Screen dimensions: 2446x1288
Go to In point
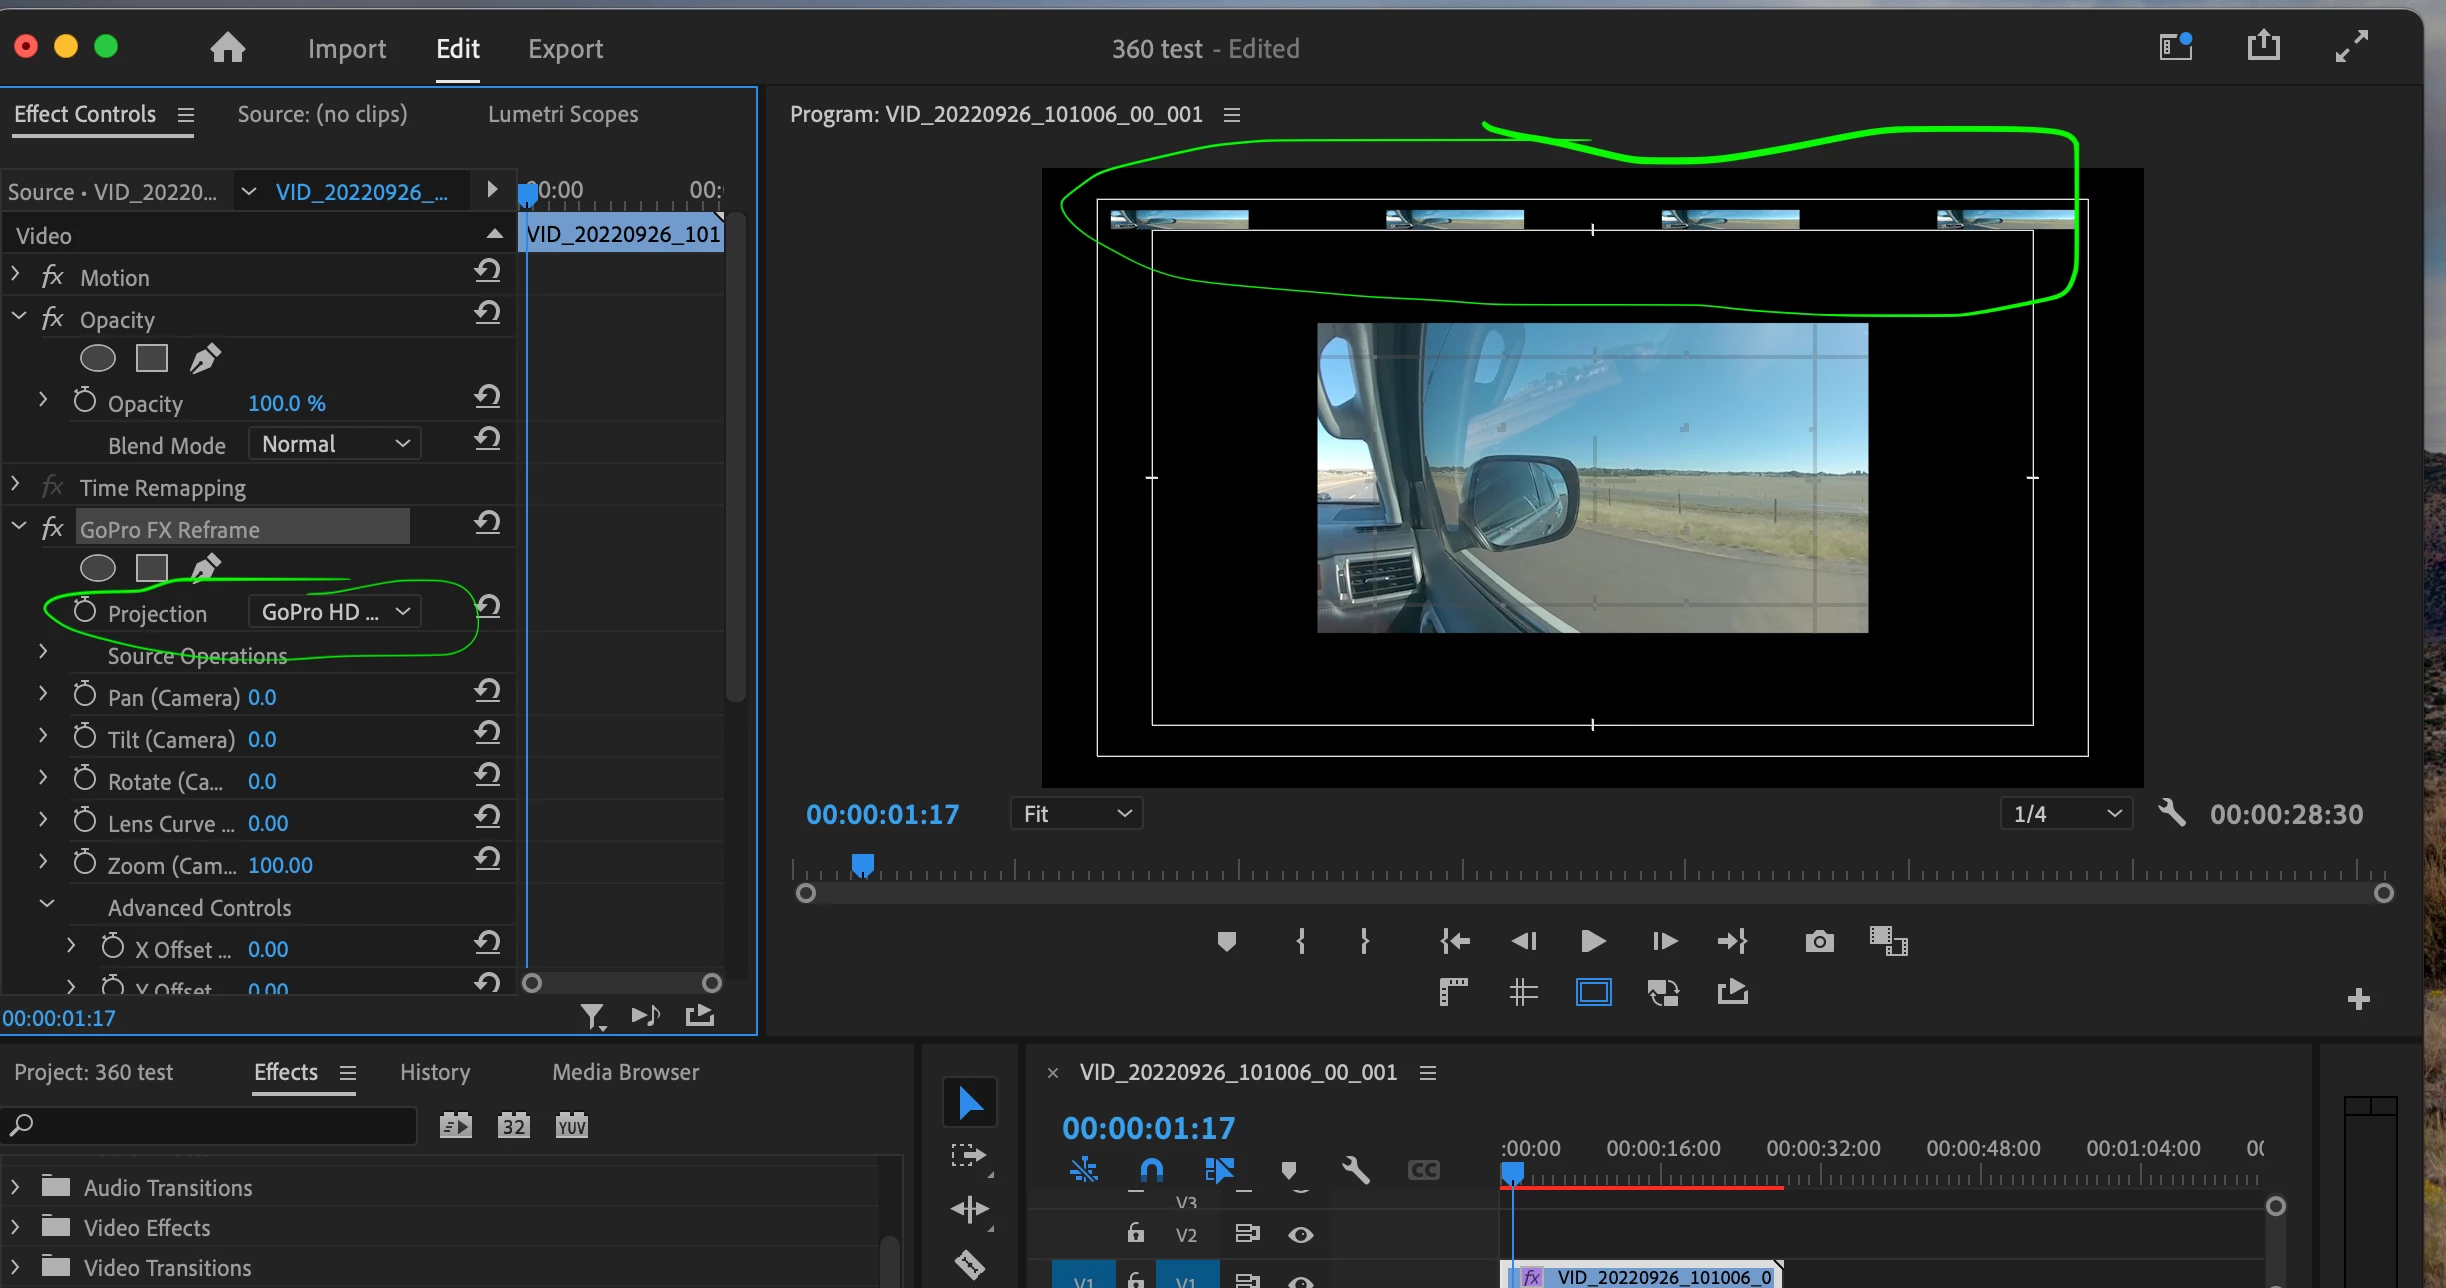1455,941
